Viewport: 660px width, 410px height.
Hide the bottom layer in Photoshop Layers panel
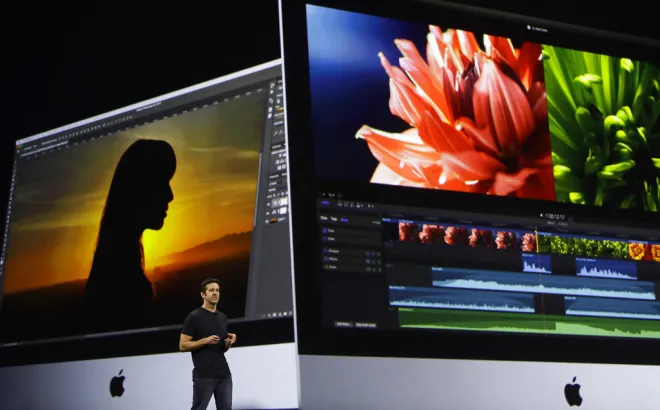(x=267, y=221)
